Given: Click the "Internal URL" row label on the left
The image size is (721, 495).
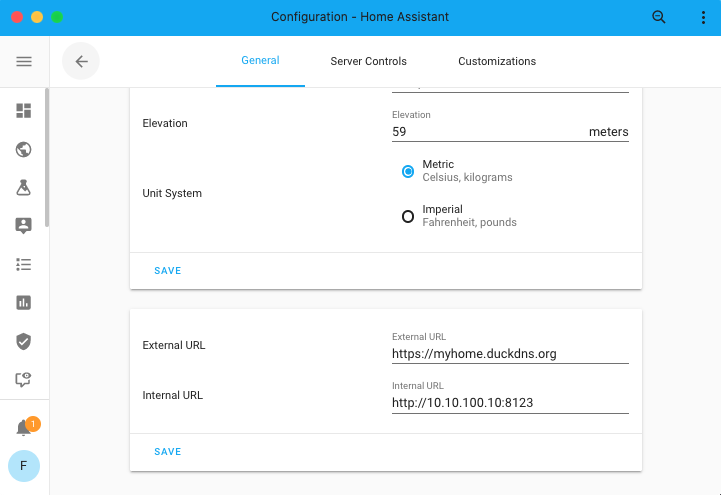Looking at the screenshot, I should 172,395.
